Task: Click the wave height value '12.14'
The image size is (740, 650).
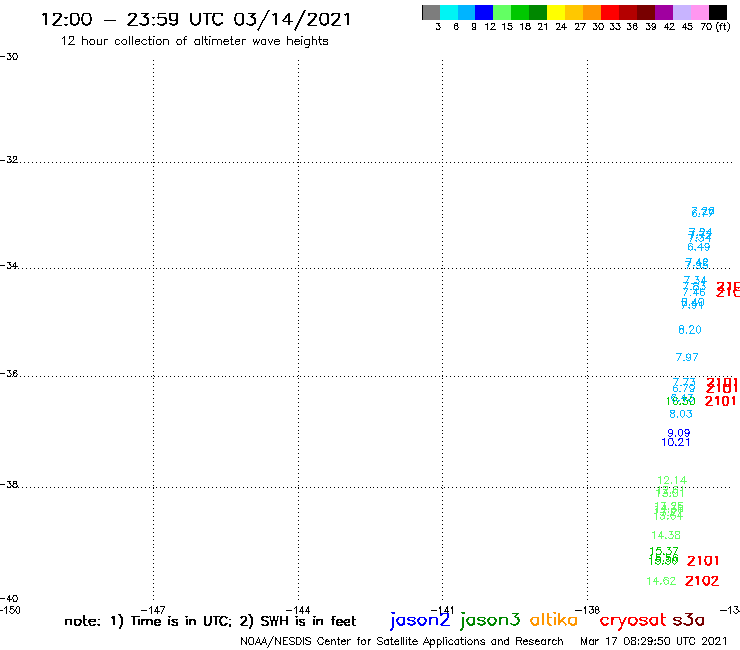Action: coord(672,481)
